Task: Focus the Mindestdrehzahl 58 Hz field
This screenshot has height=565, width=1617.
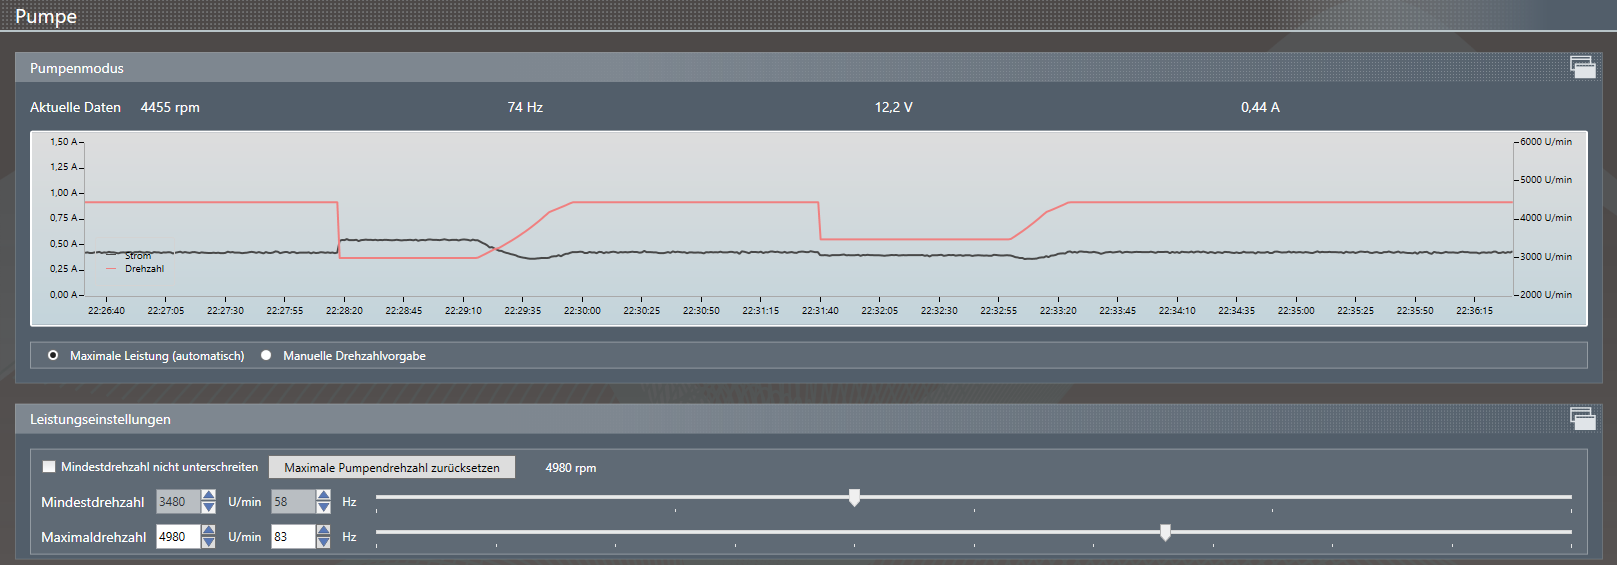Action: point(293,502)
